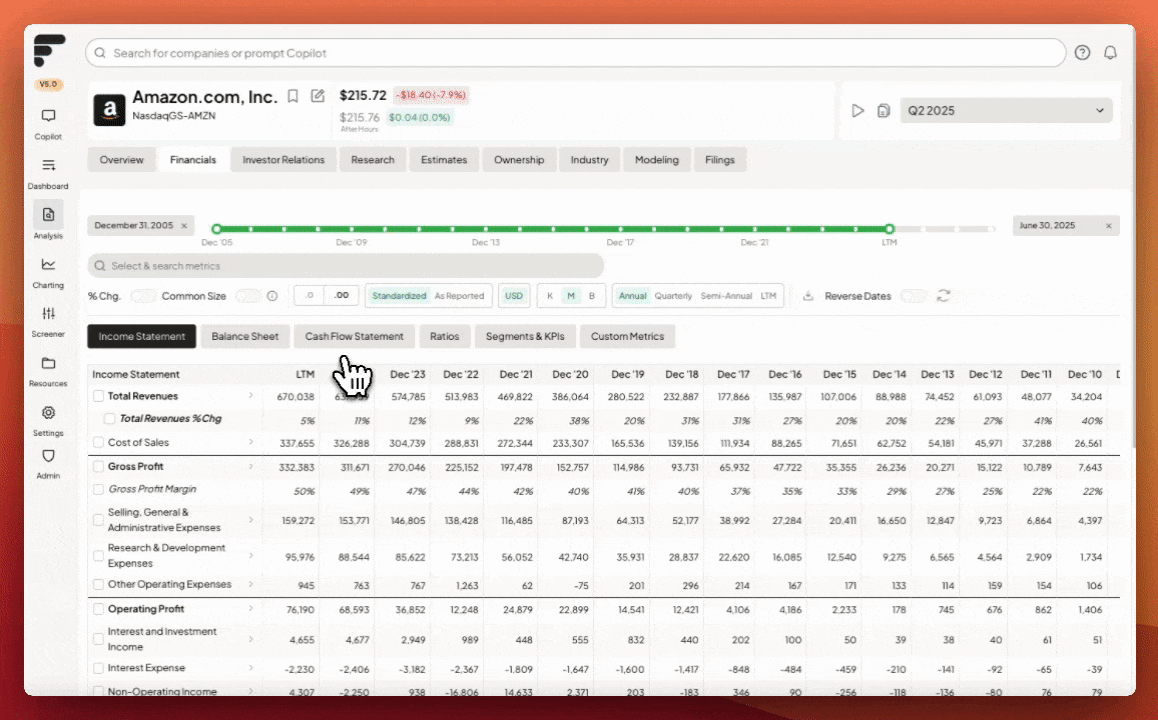
Task: Clear the December 31, 2005 start date
Action: [184, 226]
